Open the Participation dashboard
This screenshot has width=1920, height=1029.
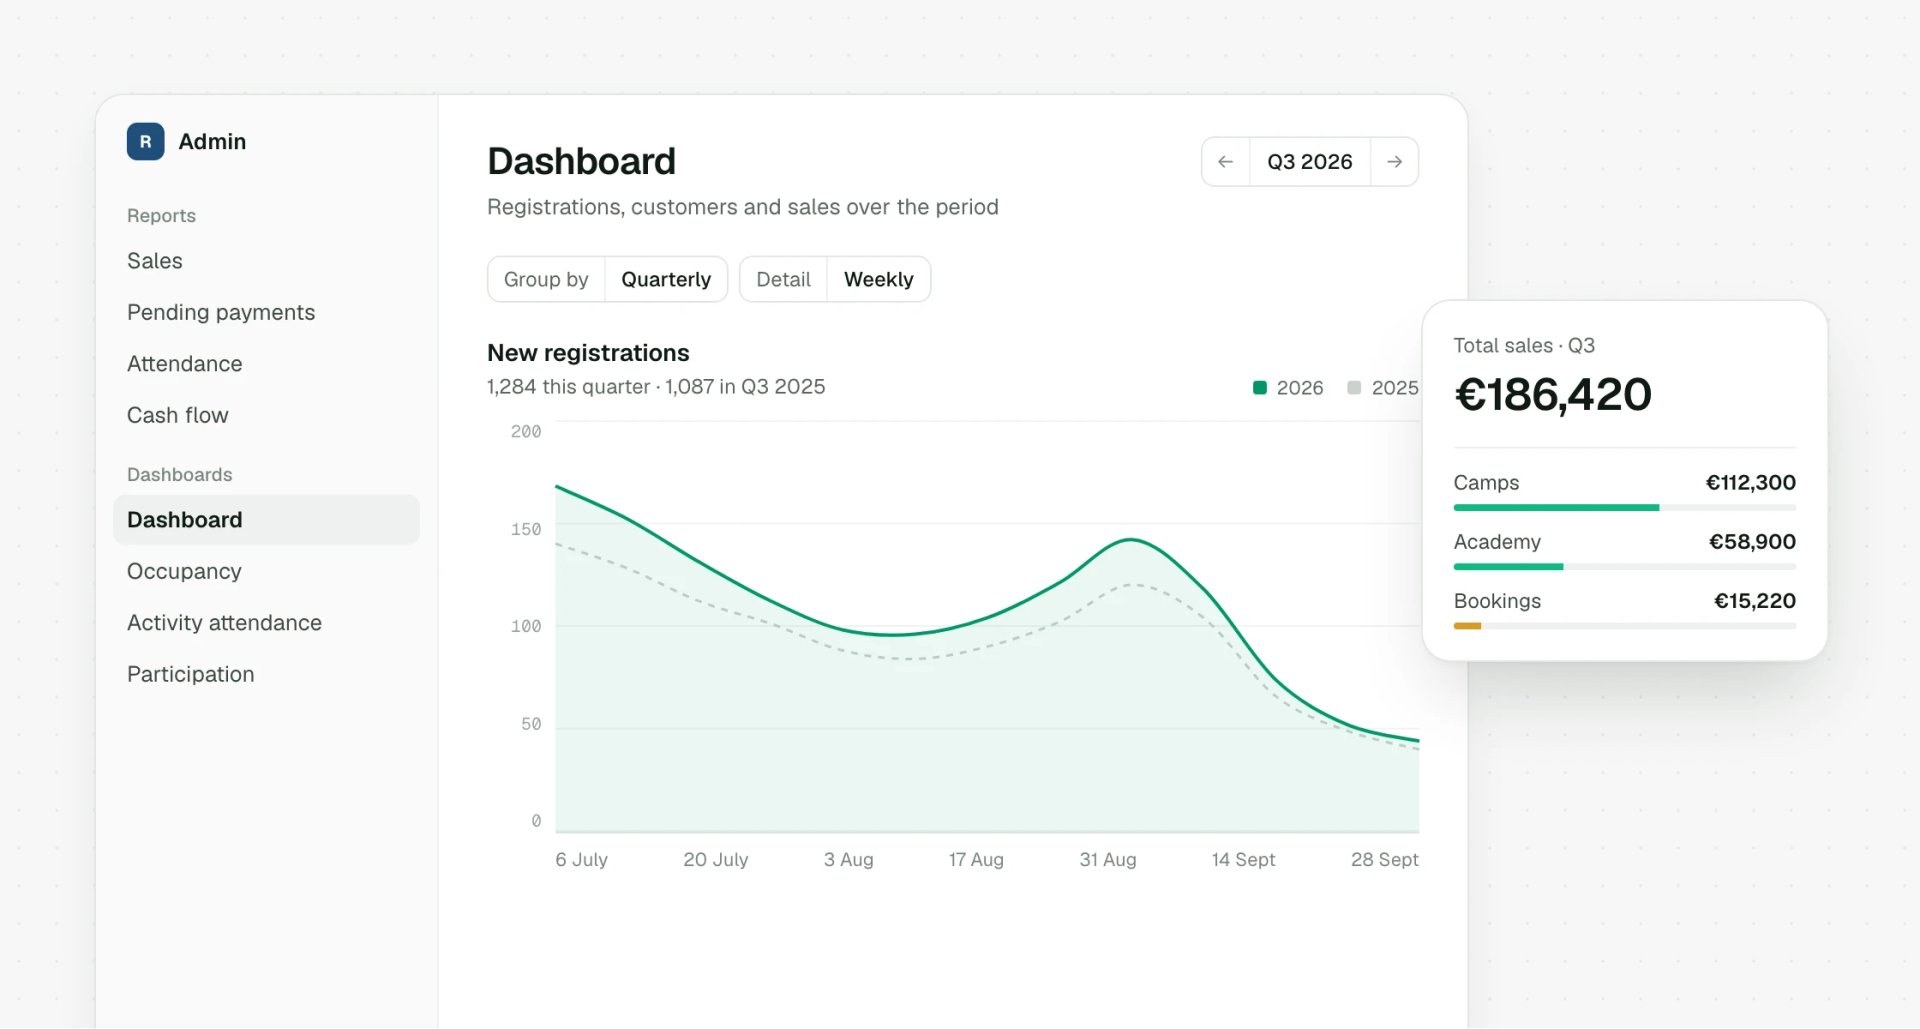pos(191,675)
